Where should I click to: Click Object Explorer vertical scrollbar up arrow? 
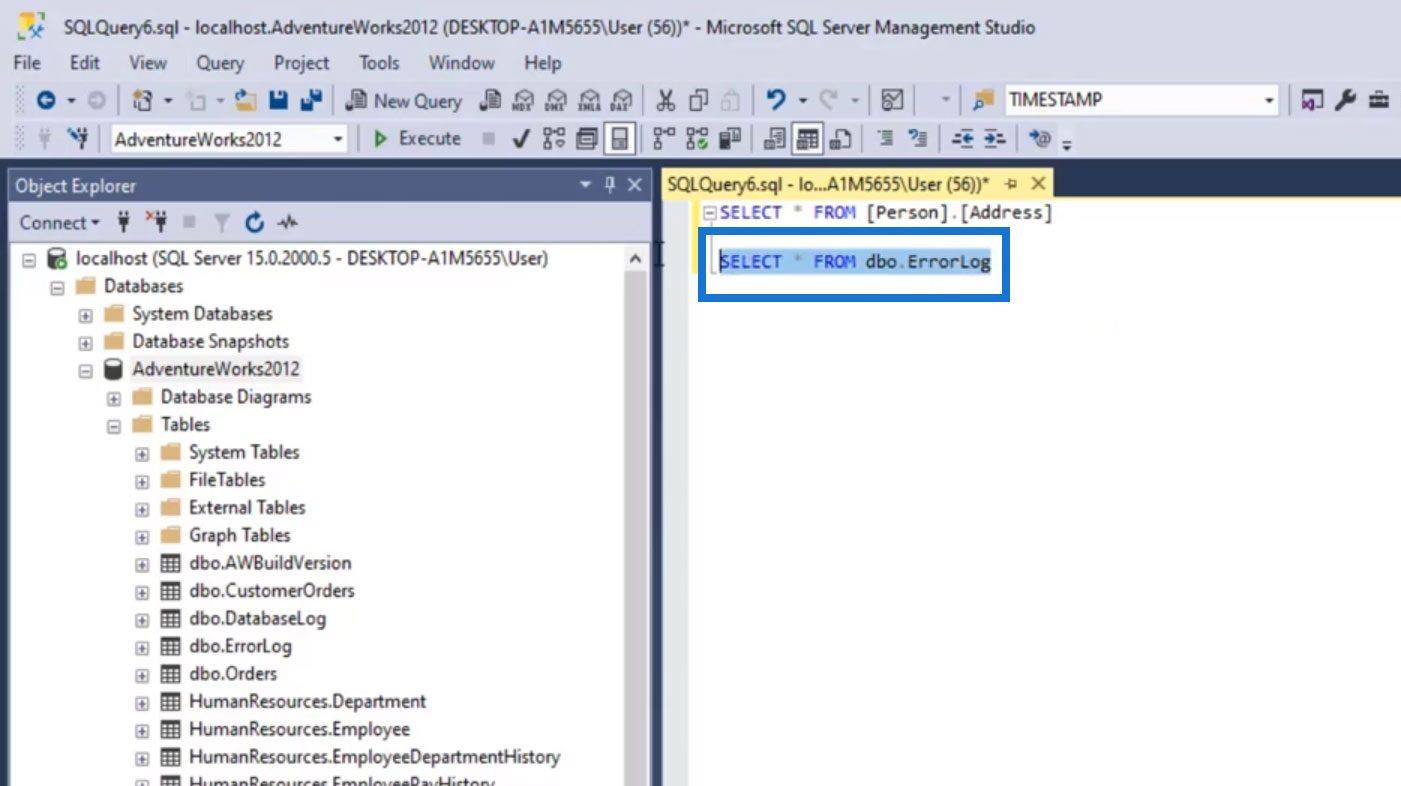click(636, 259)
